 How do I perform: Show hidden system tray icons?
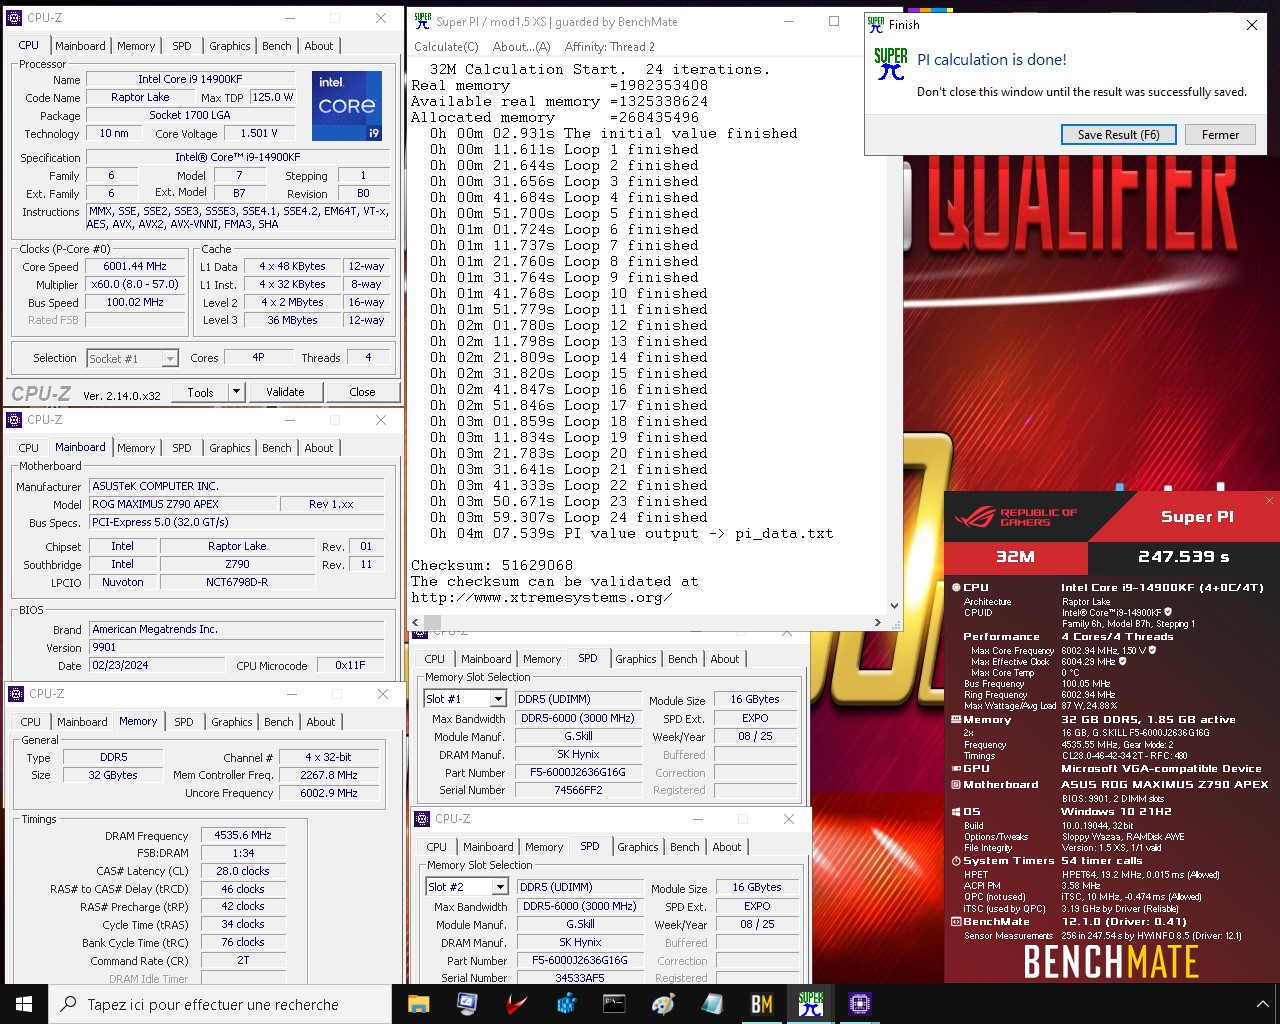1262,1004
